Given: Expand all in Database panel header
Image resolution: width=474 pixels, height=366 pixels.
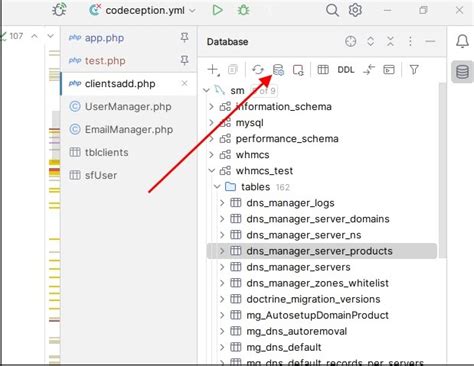Looking at the screenshot, I should click(371, 42).
